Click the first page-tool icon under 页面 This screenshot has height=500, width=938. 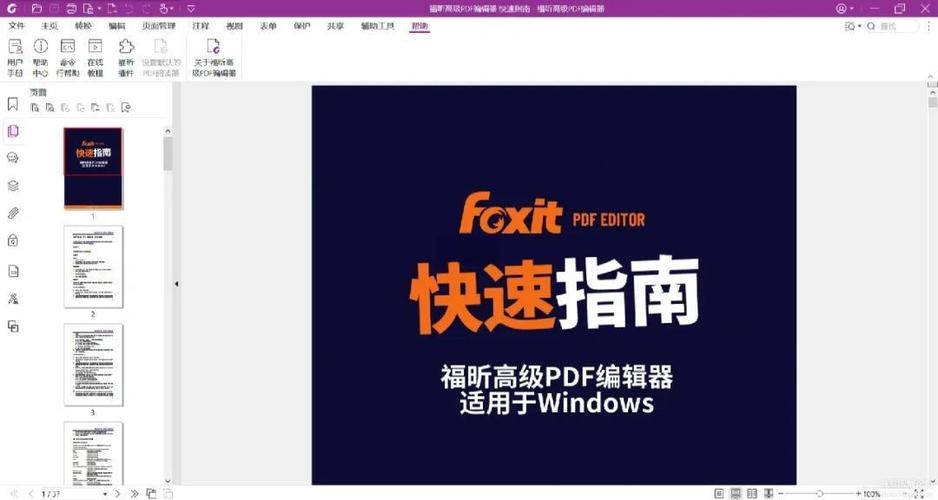click(35, 108)
